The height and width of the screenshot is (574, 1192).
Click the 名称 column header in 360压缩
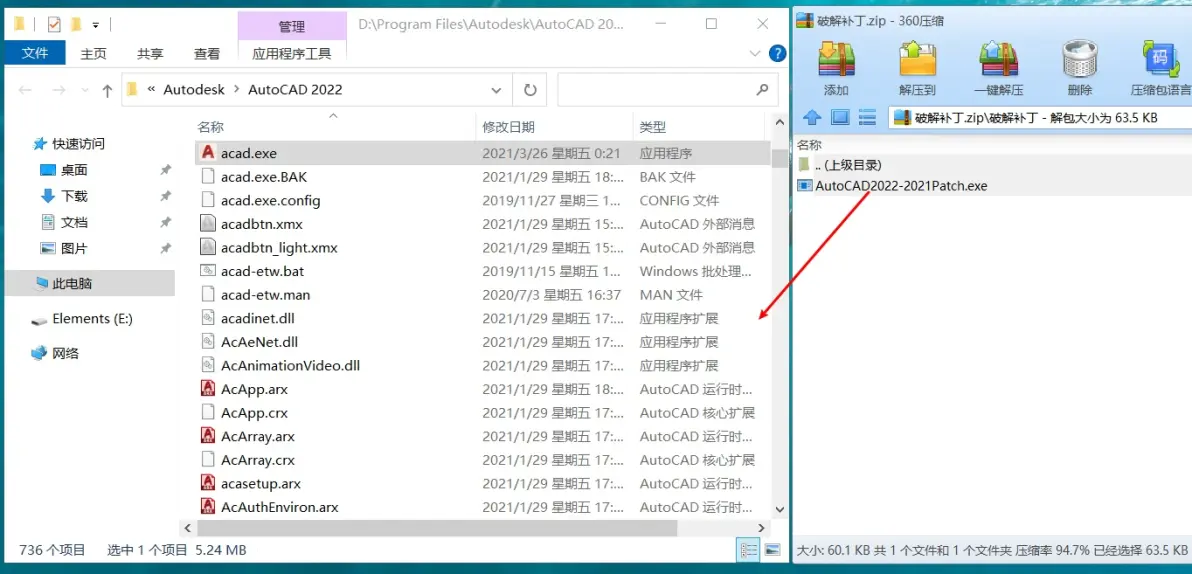[808, 144]
